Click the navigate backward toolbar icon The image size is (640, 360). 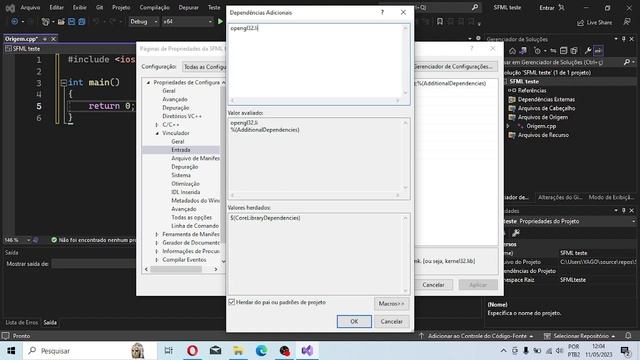[15, 21]
